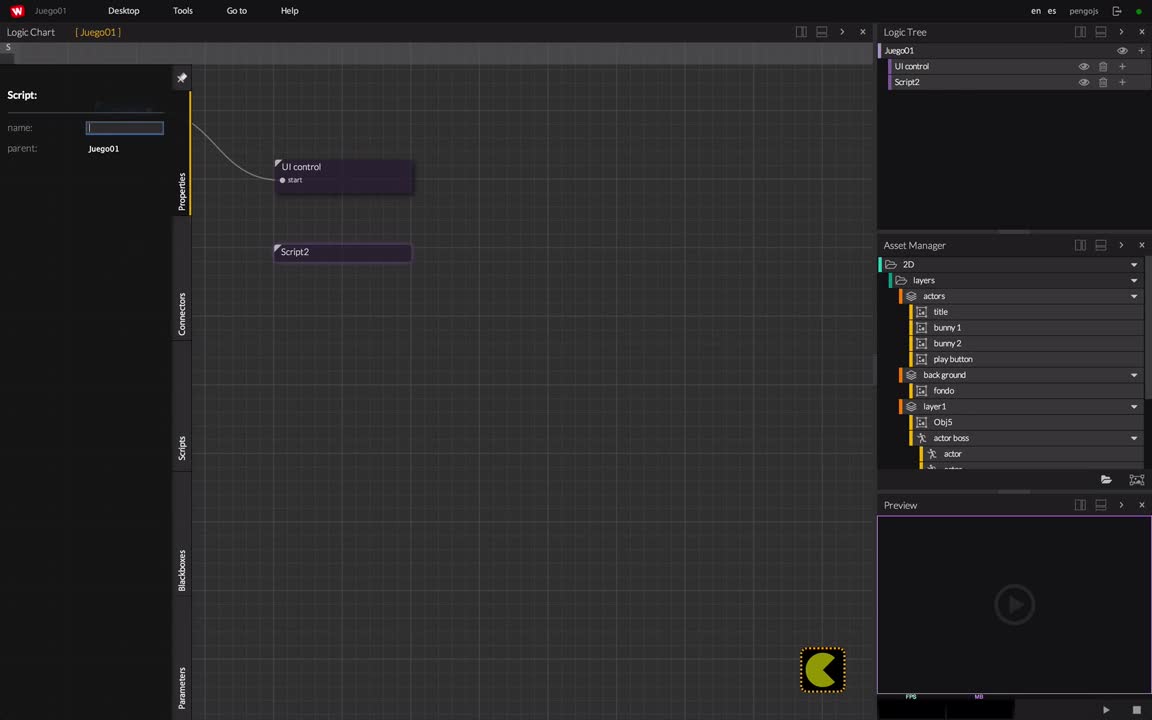The height and width of the screenshot is (720, 1152).
Task: Hide the 'UI control' script with its eye icon
Action: pos(1083,66)
